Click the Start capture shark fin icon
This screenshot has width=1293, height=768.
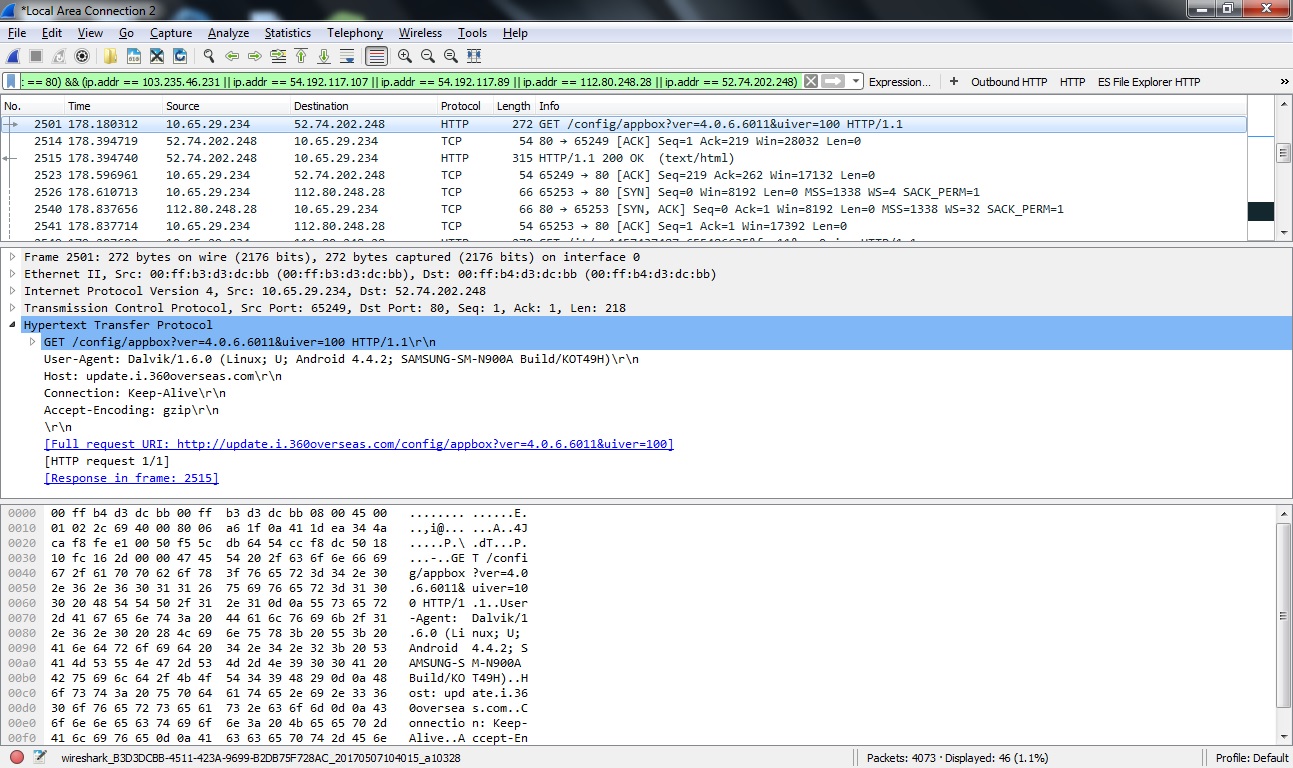coord(13,57)
